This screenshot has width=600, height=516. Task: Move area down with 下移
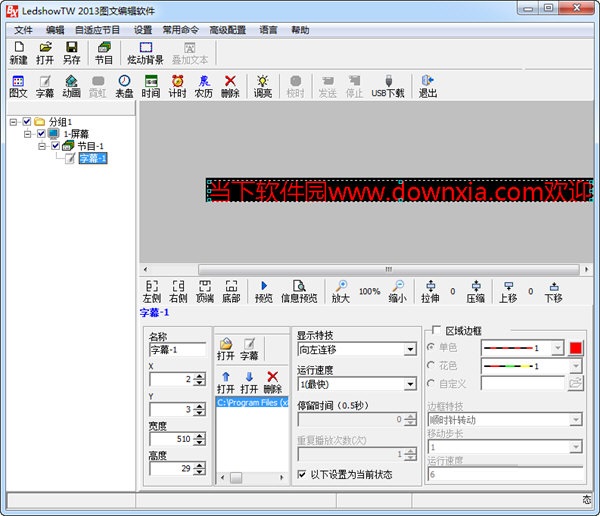pos(554,292)
